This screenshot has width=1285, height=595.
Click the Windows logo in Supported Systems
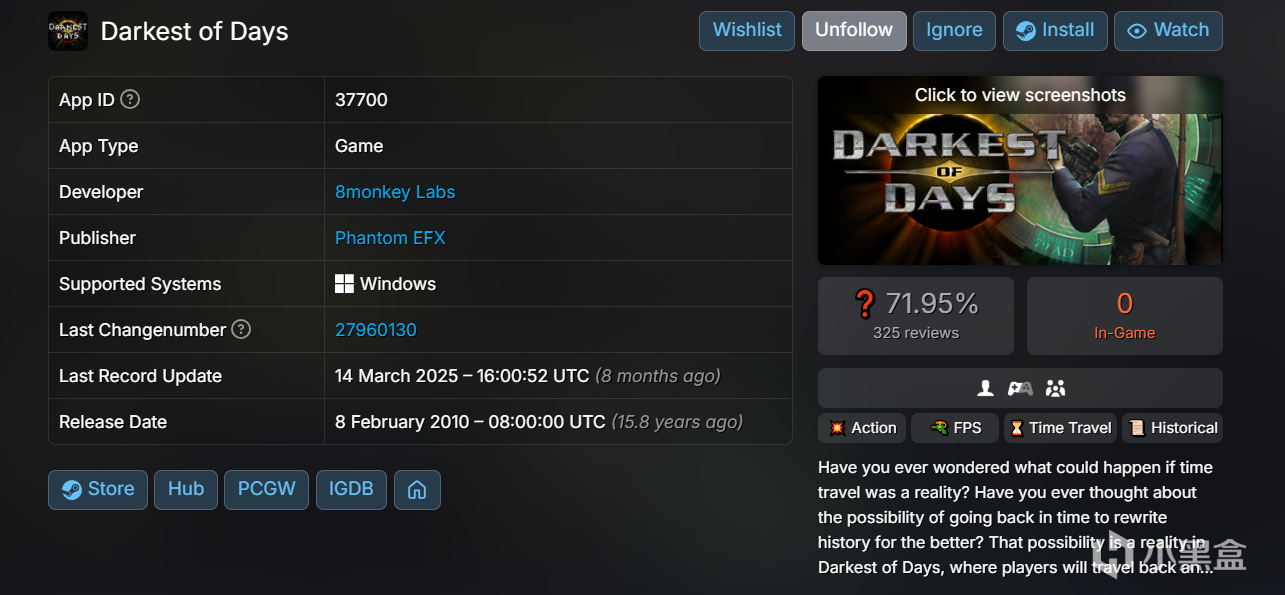click(344, 284)
